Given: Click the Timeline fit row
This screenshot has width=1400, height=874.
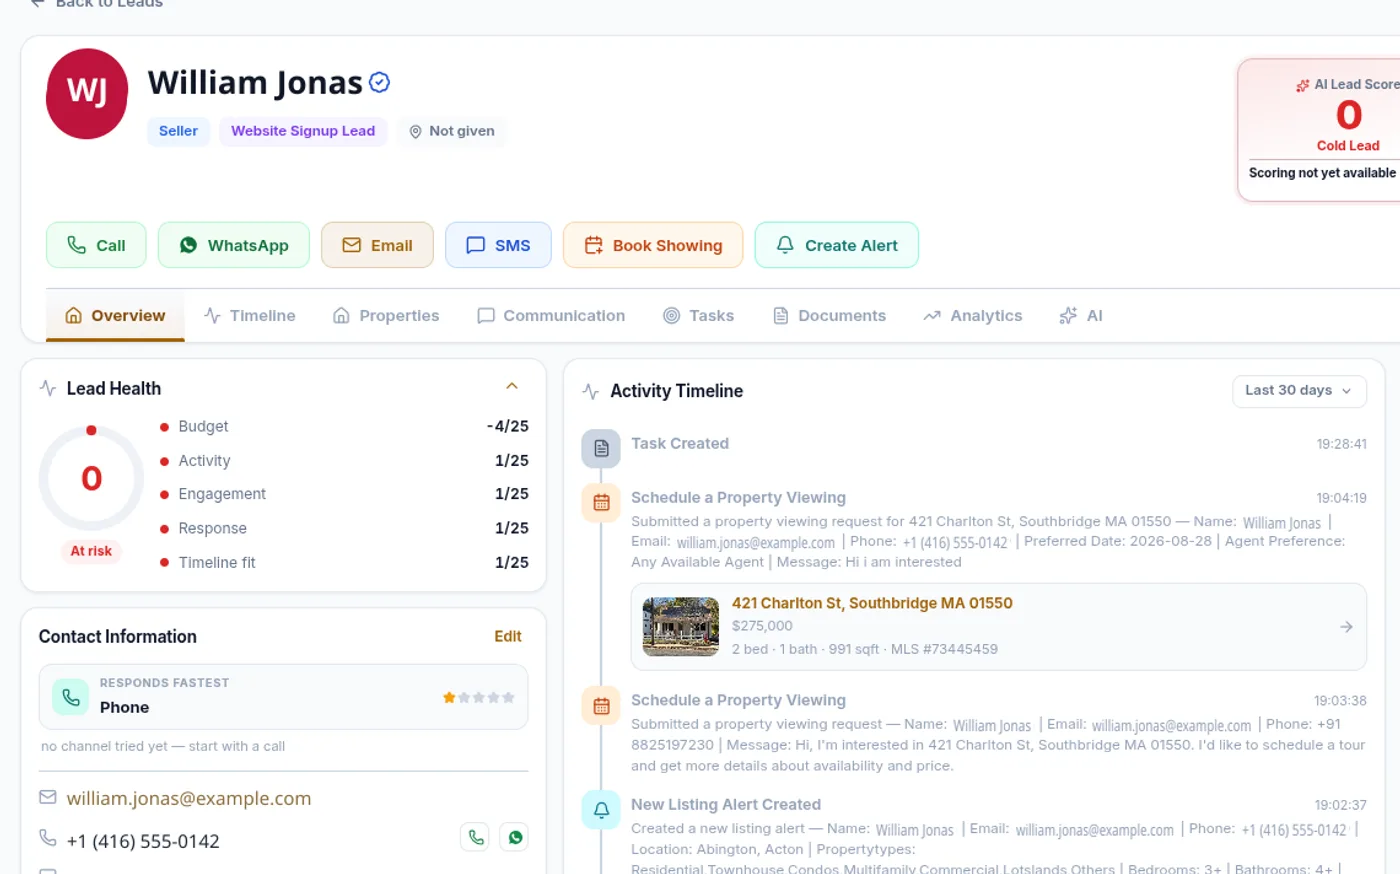Looking at the screenshot, I should point(344,562).
